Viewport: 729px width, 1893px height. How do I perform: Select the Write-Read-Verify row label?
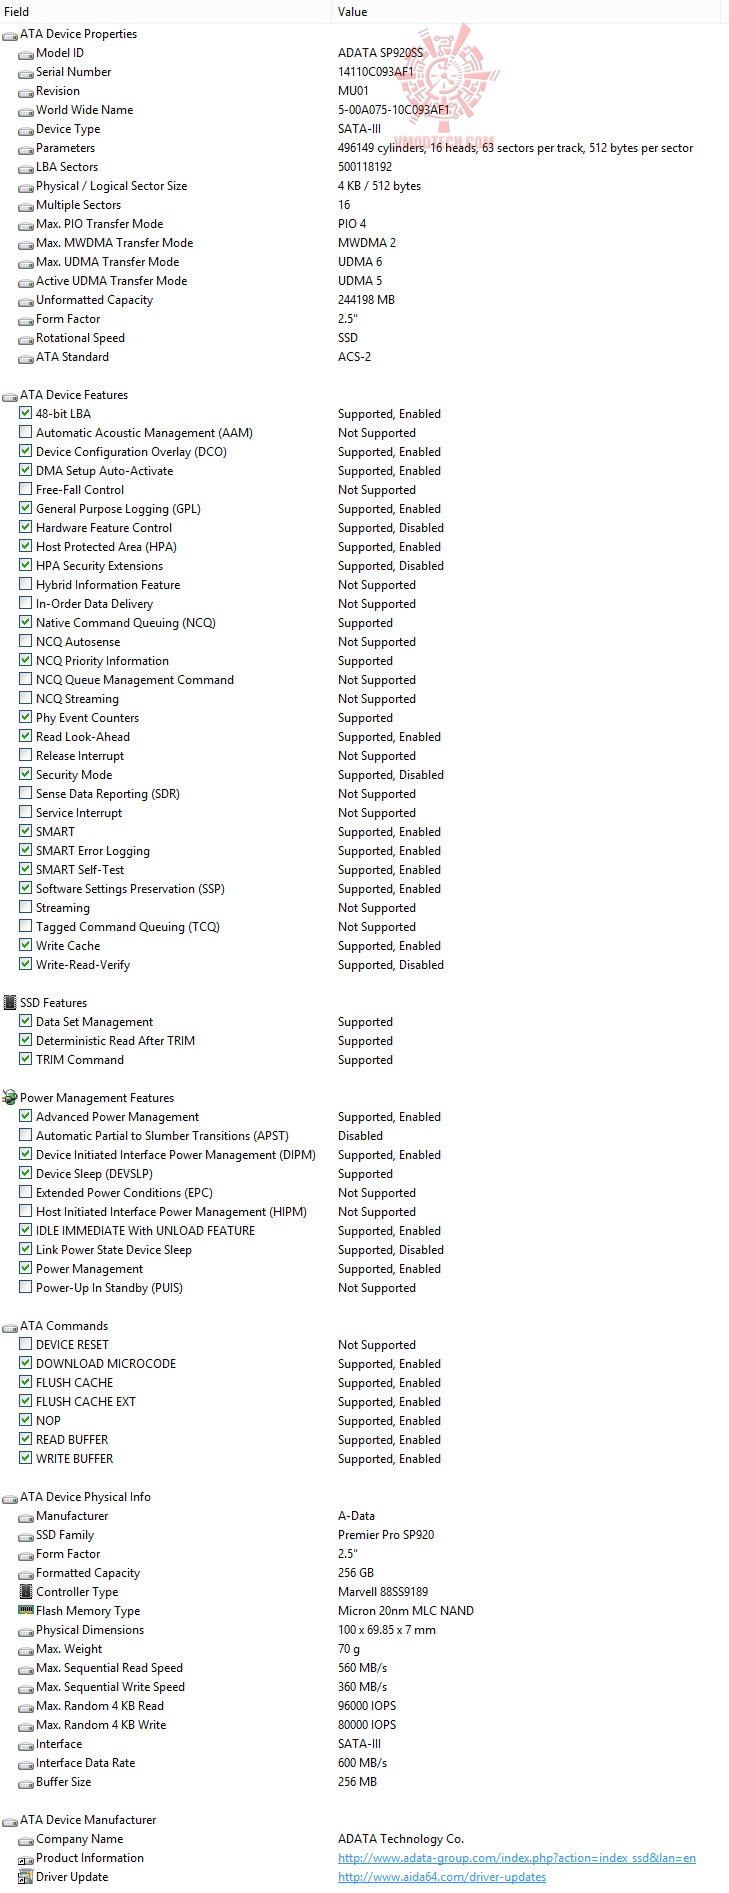click(x=83, y=965)
